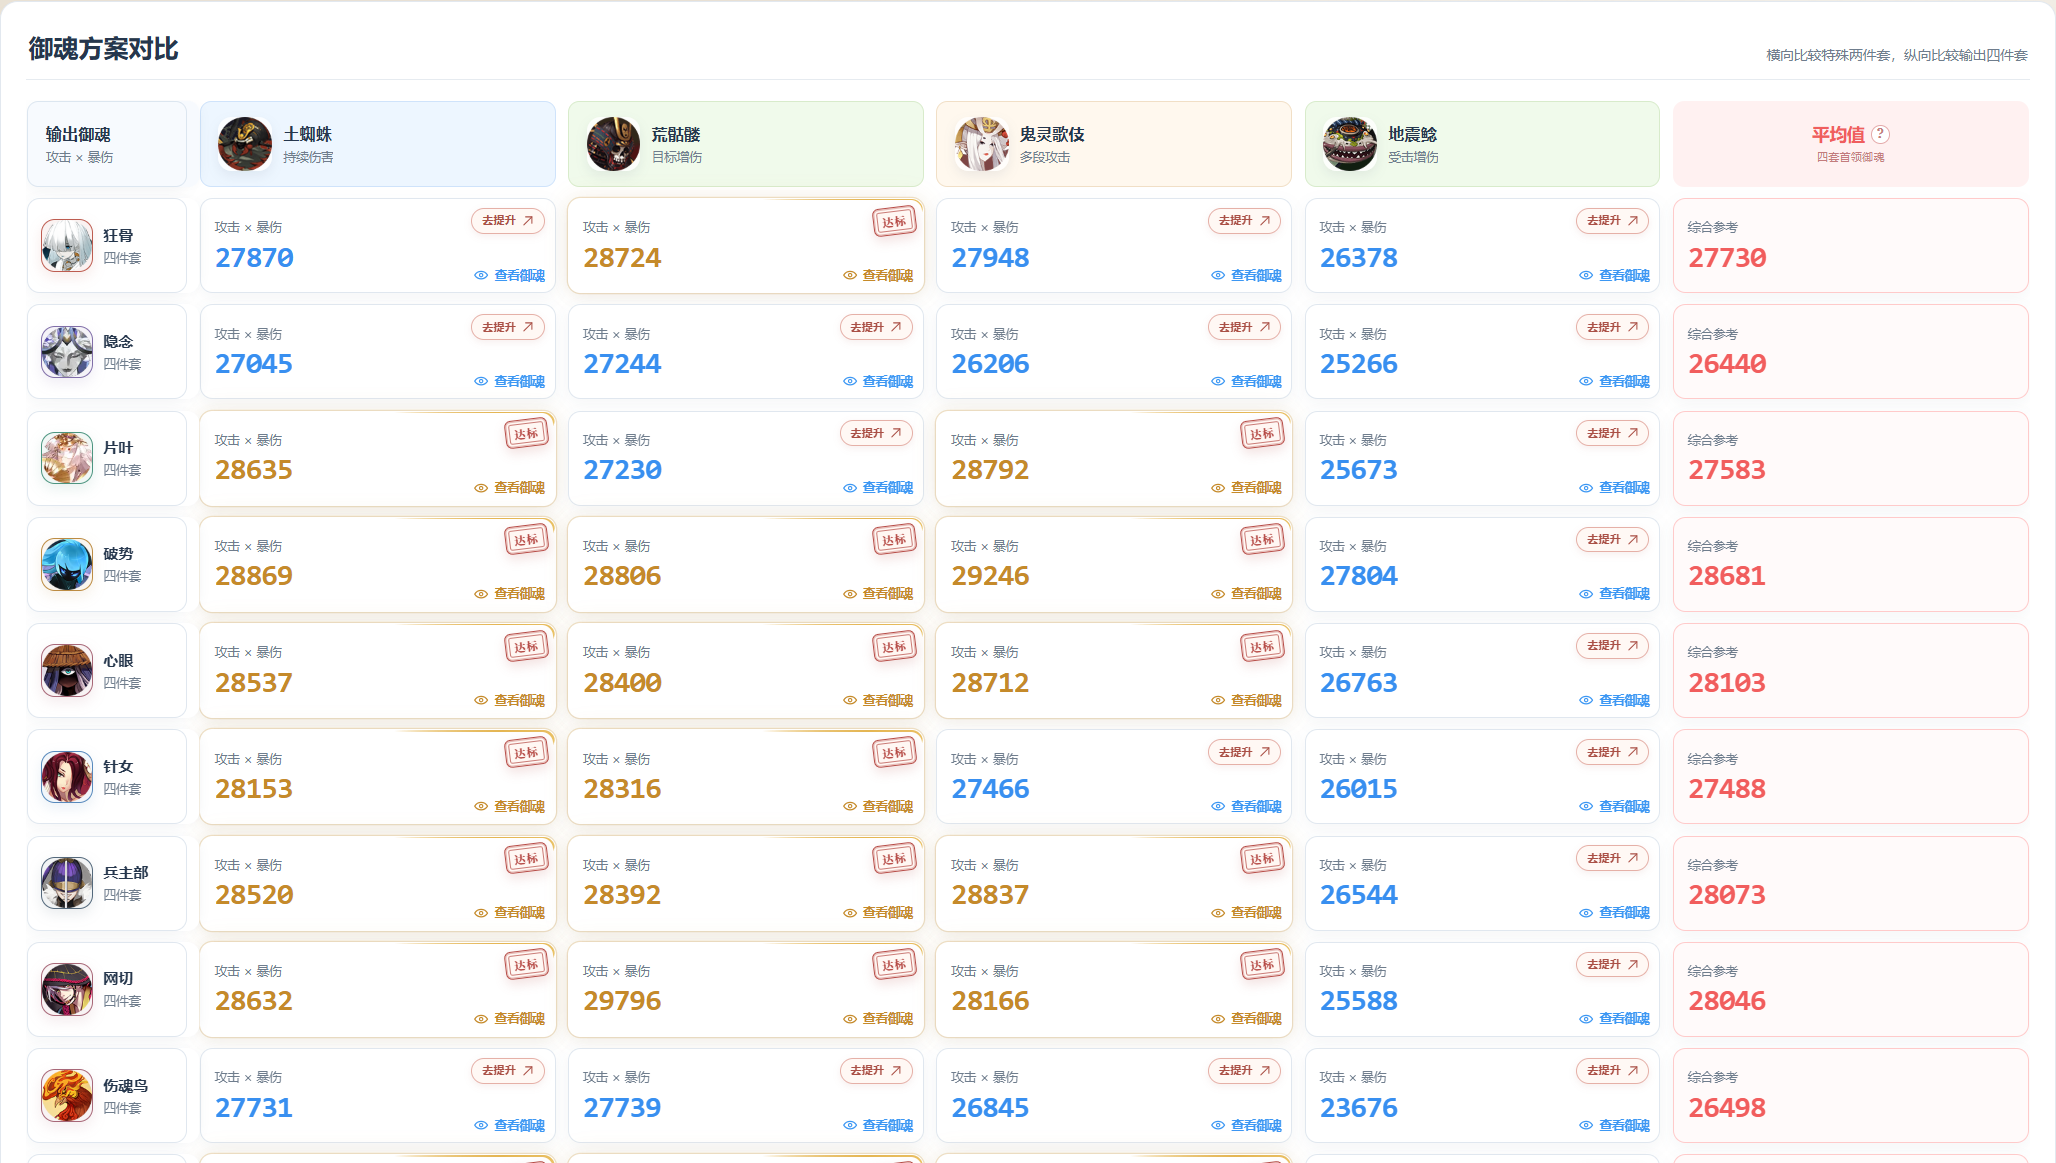Viewport: 2056px width, 1163px height.
Task: Click the 御魂方案对比 page title
Action: pyautogui.click(x=103, y=49)
